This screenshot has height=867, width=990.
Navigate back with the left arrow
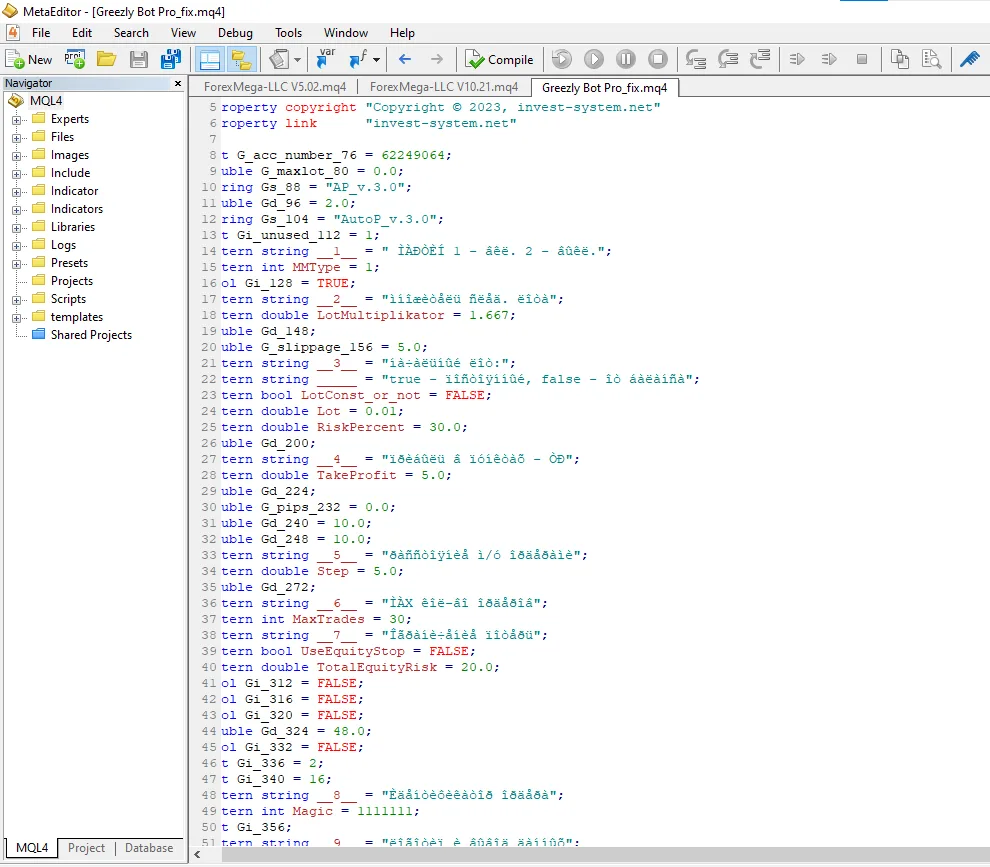tap(405, 59)
